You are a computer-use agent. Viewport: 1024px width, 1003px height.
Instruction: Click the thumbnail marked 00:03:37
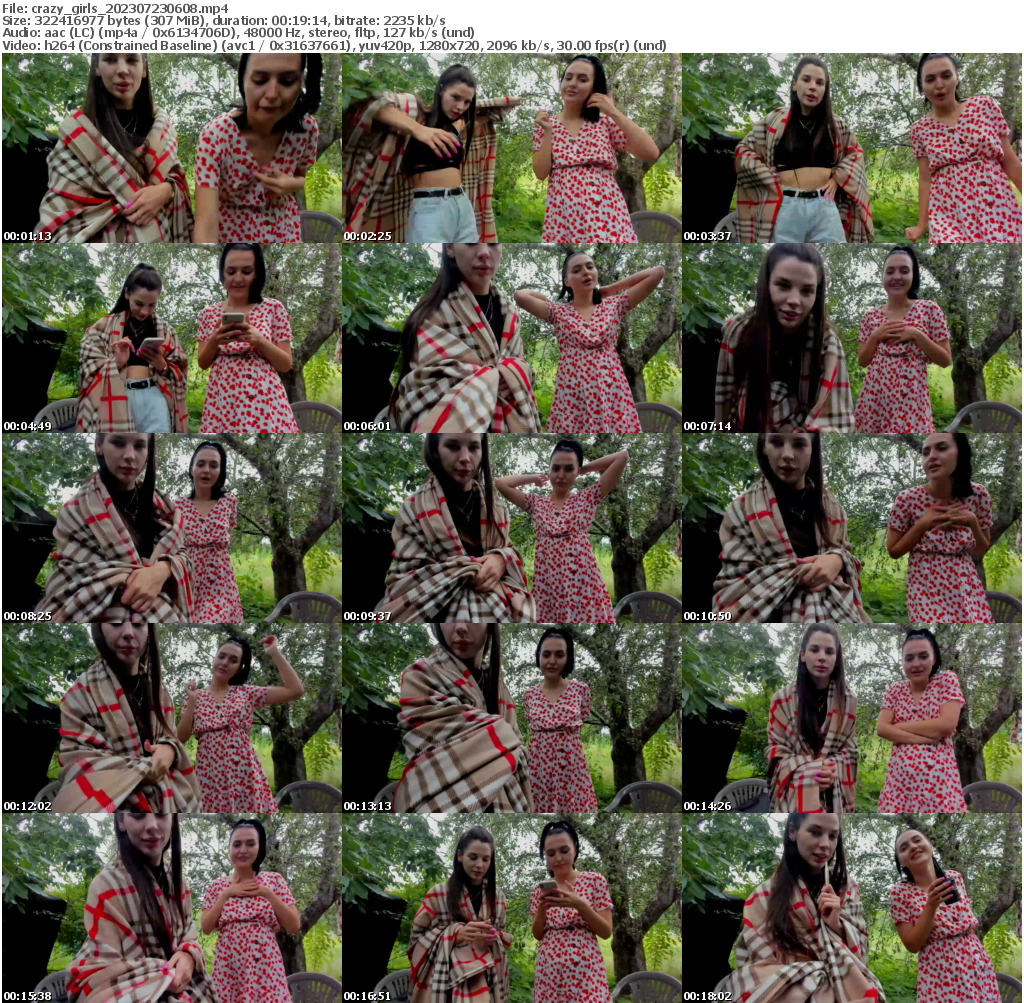click(852, 148)
